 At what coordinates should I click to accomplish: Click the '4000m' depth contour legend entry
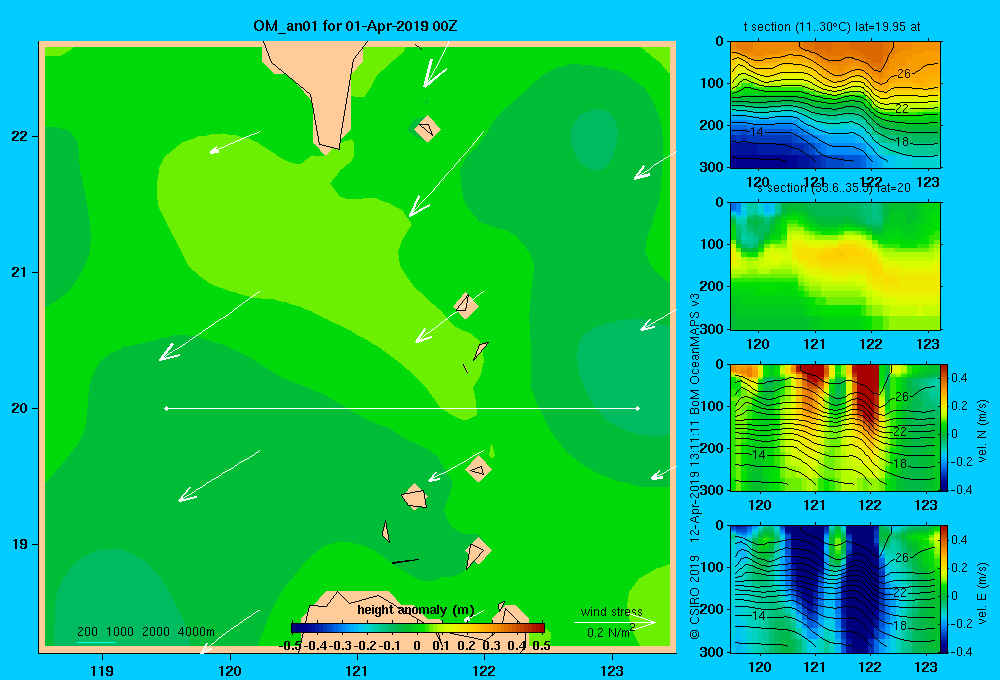pos(196,632)
